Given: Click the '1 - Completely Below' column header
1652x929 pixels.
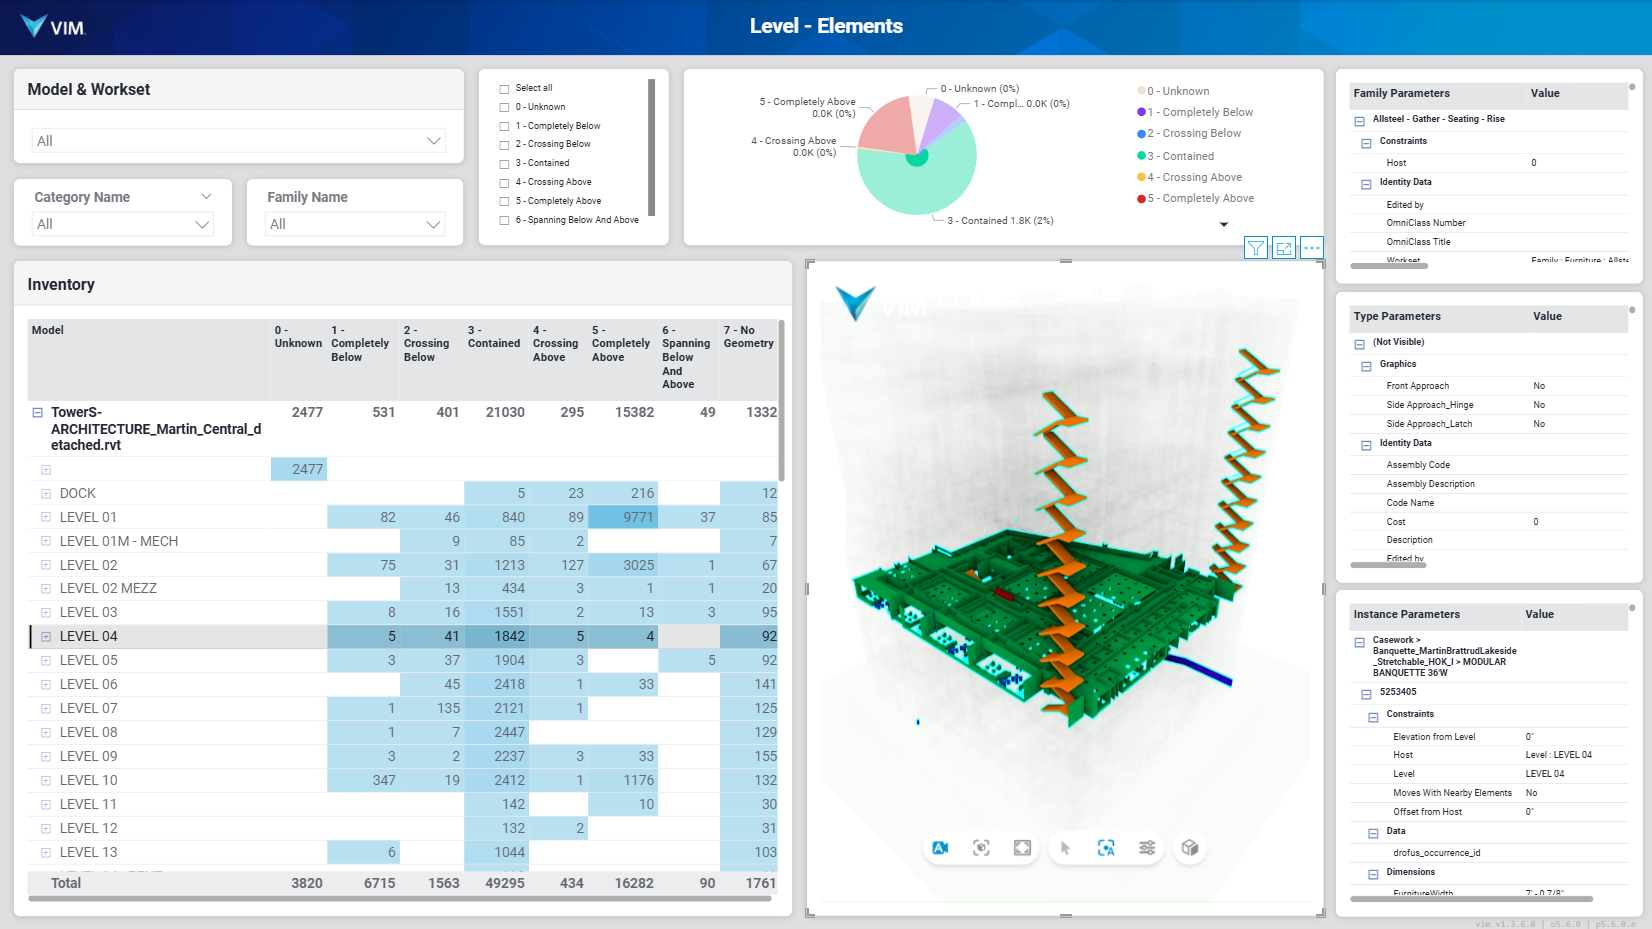Looking at the screenshot, I should (359, 343).
